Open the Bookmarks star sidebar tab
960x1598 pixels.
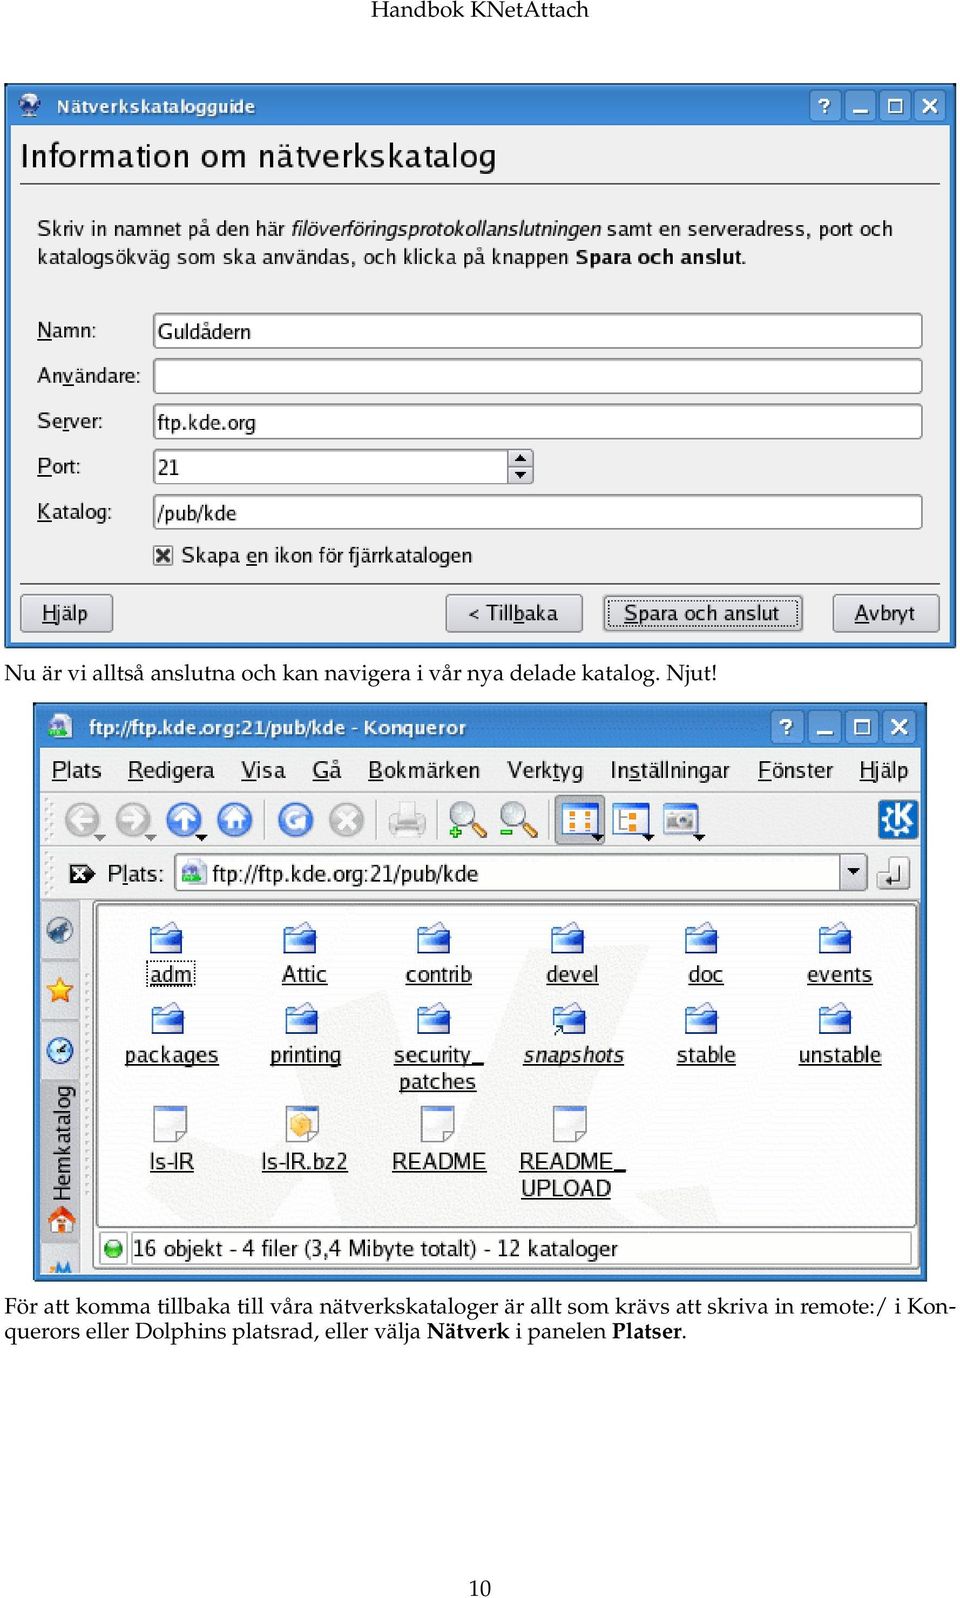coord(60,990)
